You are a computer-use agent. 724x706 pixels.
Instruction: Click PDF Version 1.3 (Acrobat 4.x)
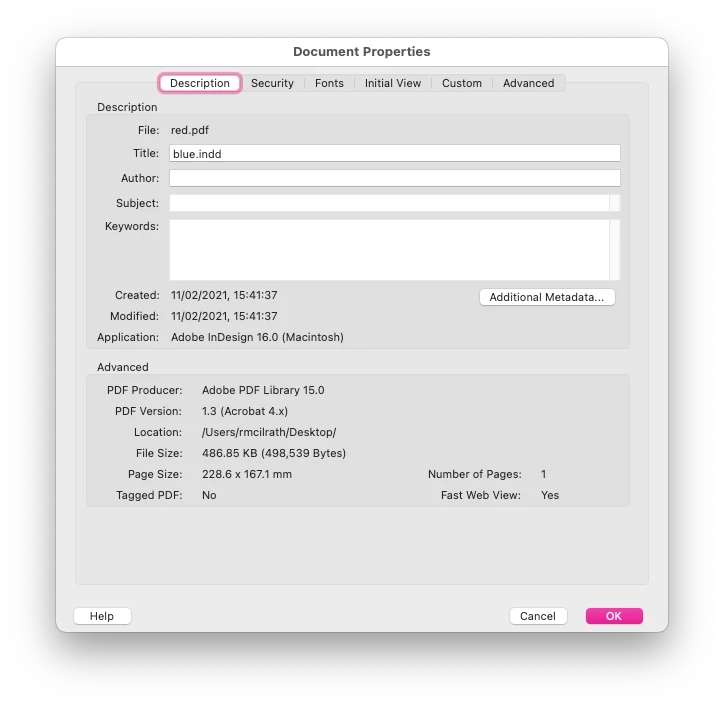245,411
